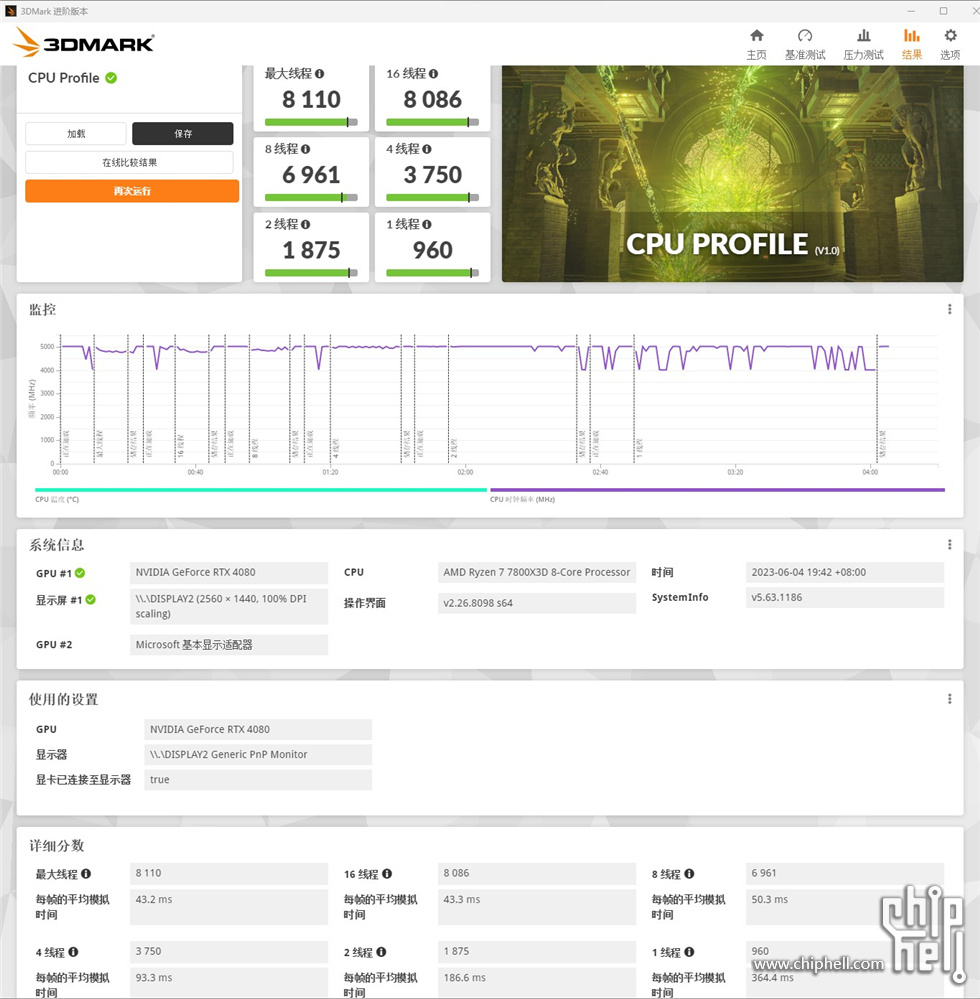Click 在线比较结果 to compare online

click(129, 162)
